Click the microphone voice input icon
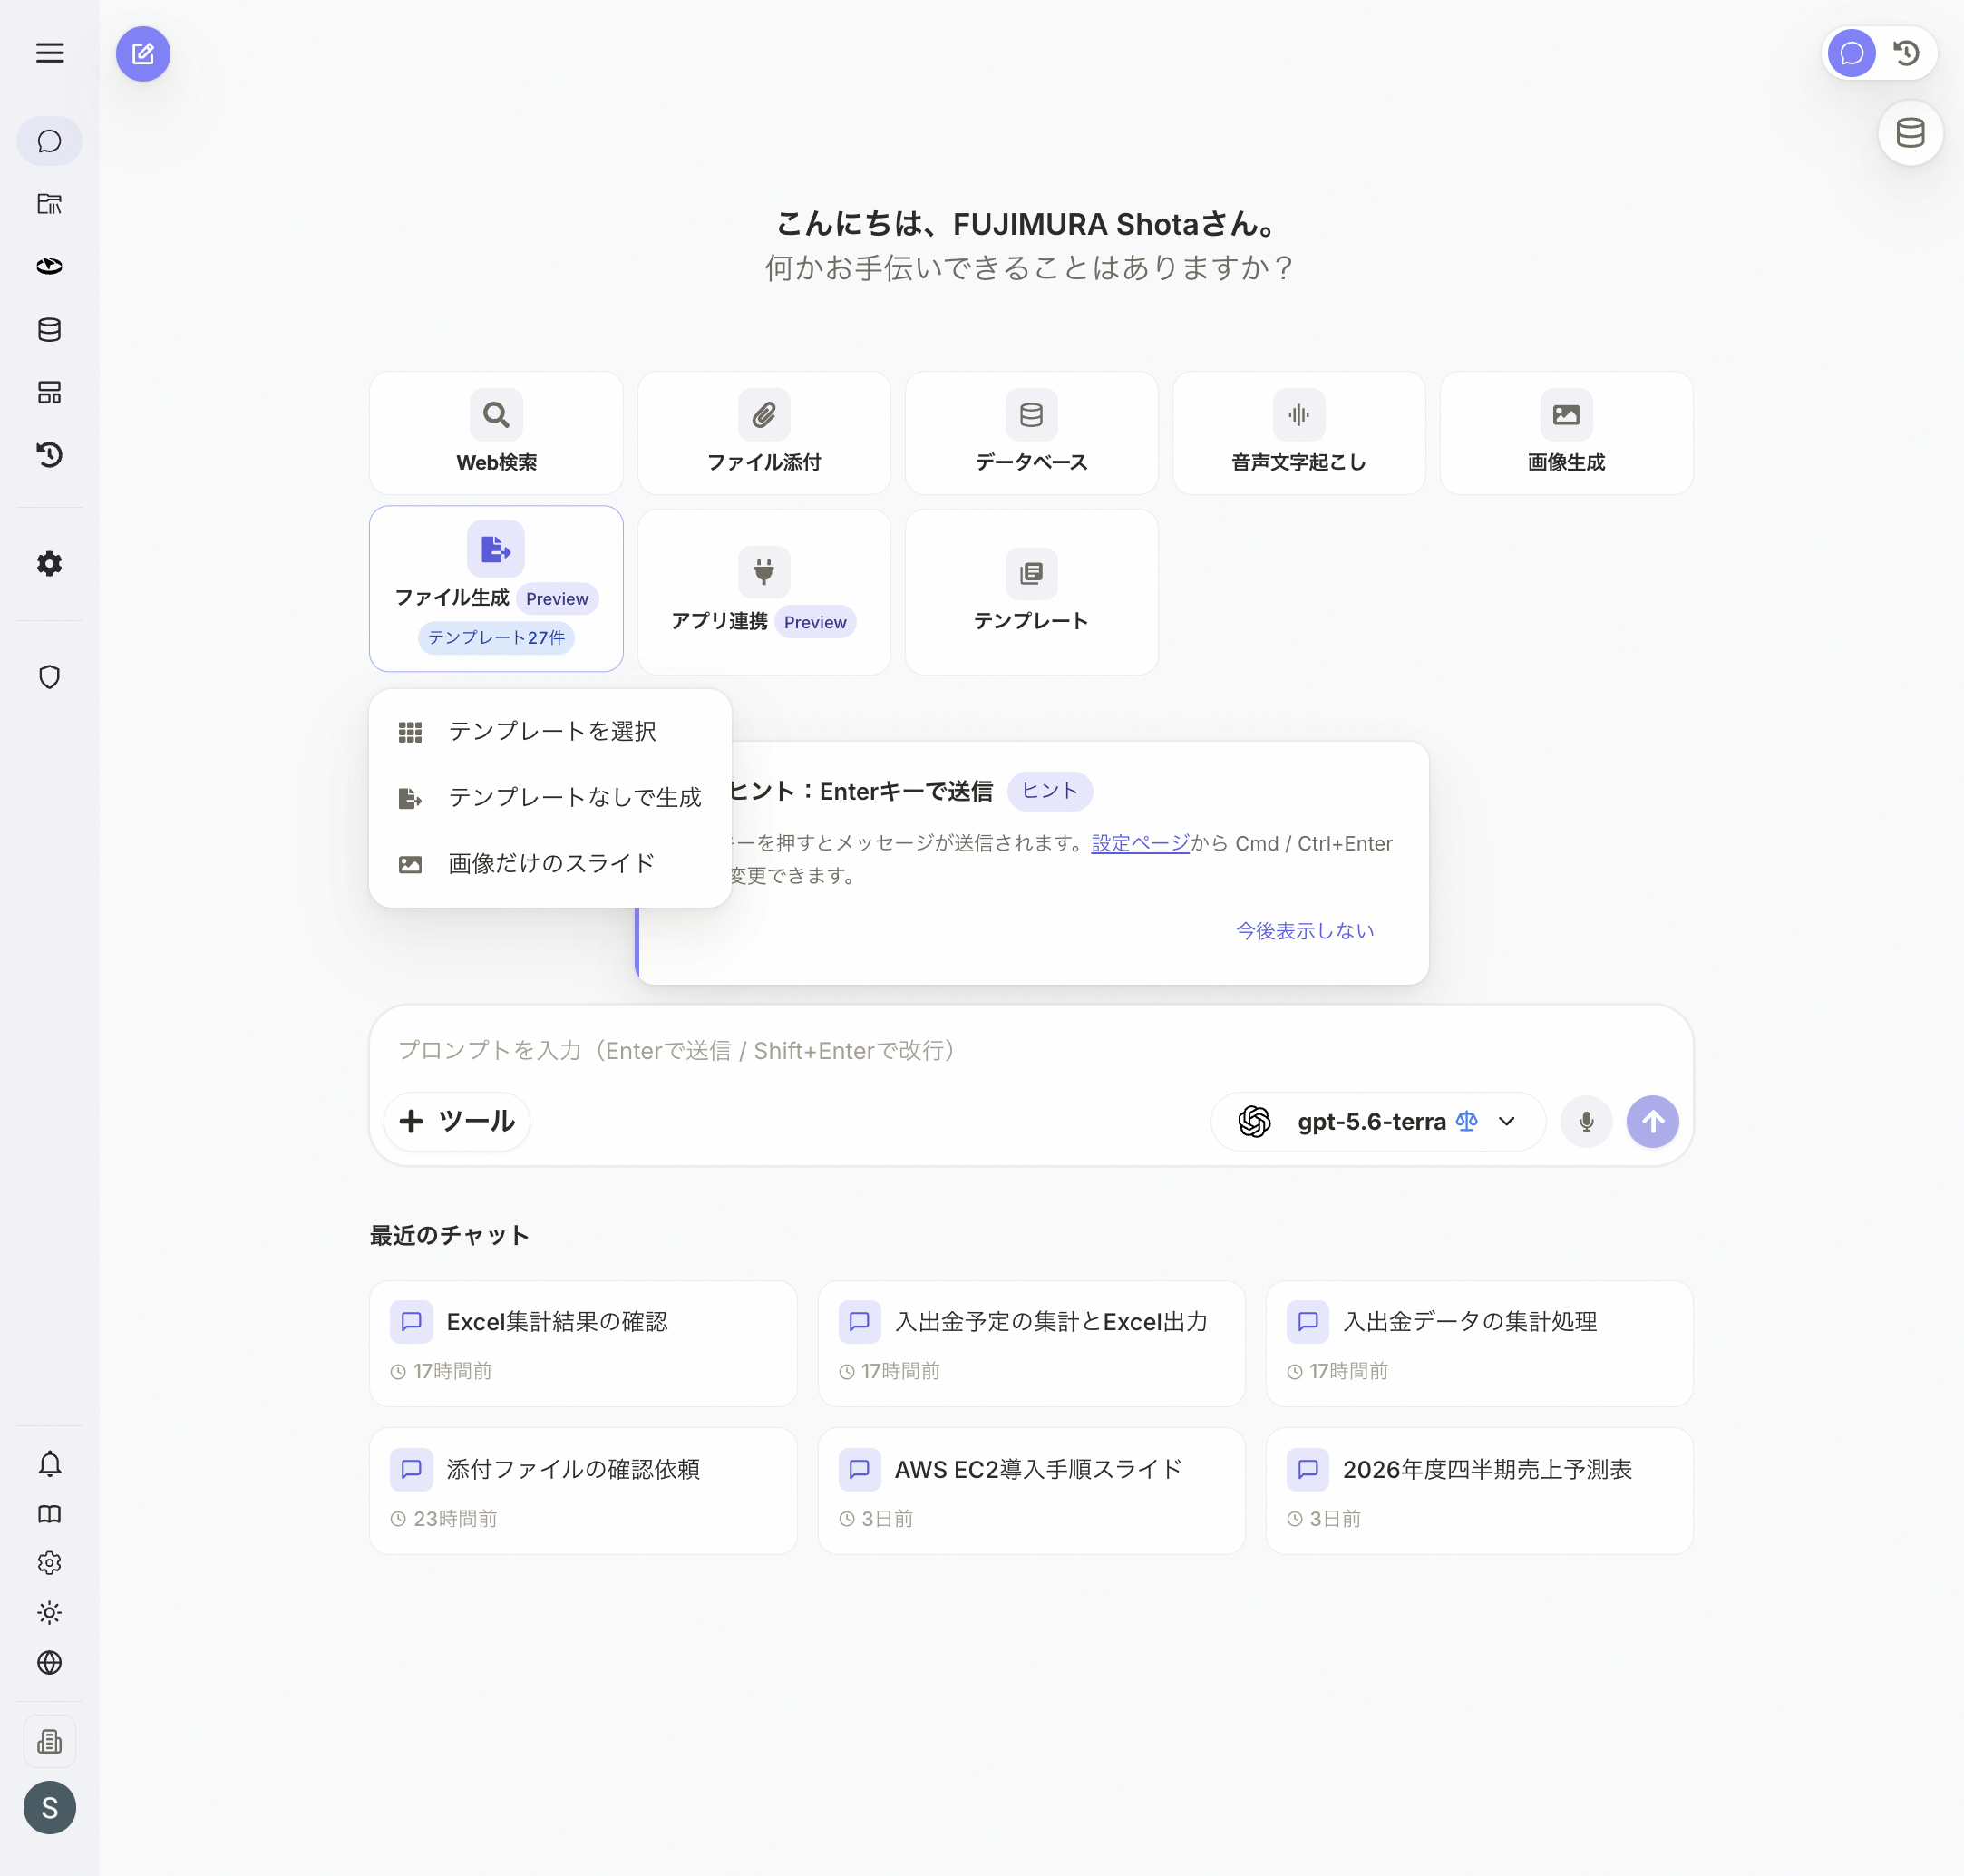The height and width of the screenshot is (1876, 1964). [x=1586, y=1121]
